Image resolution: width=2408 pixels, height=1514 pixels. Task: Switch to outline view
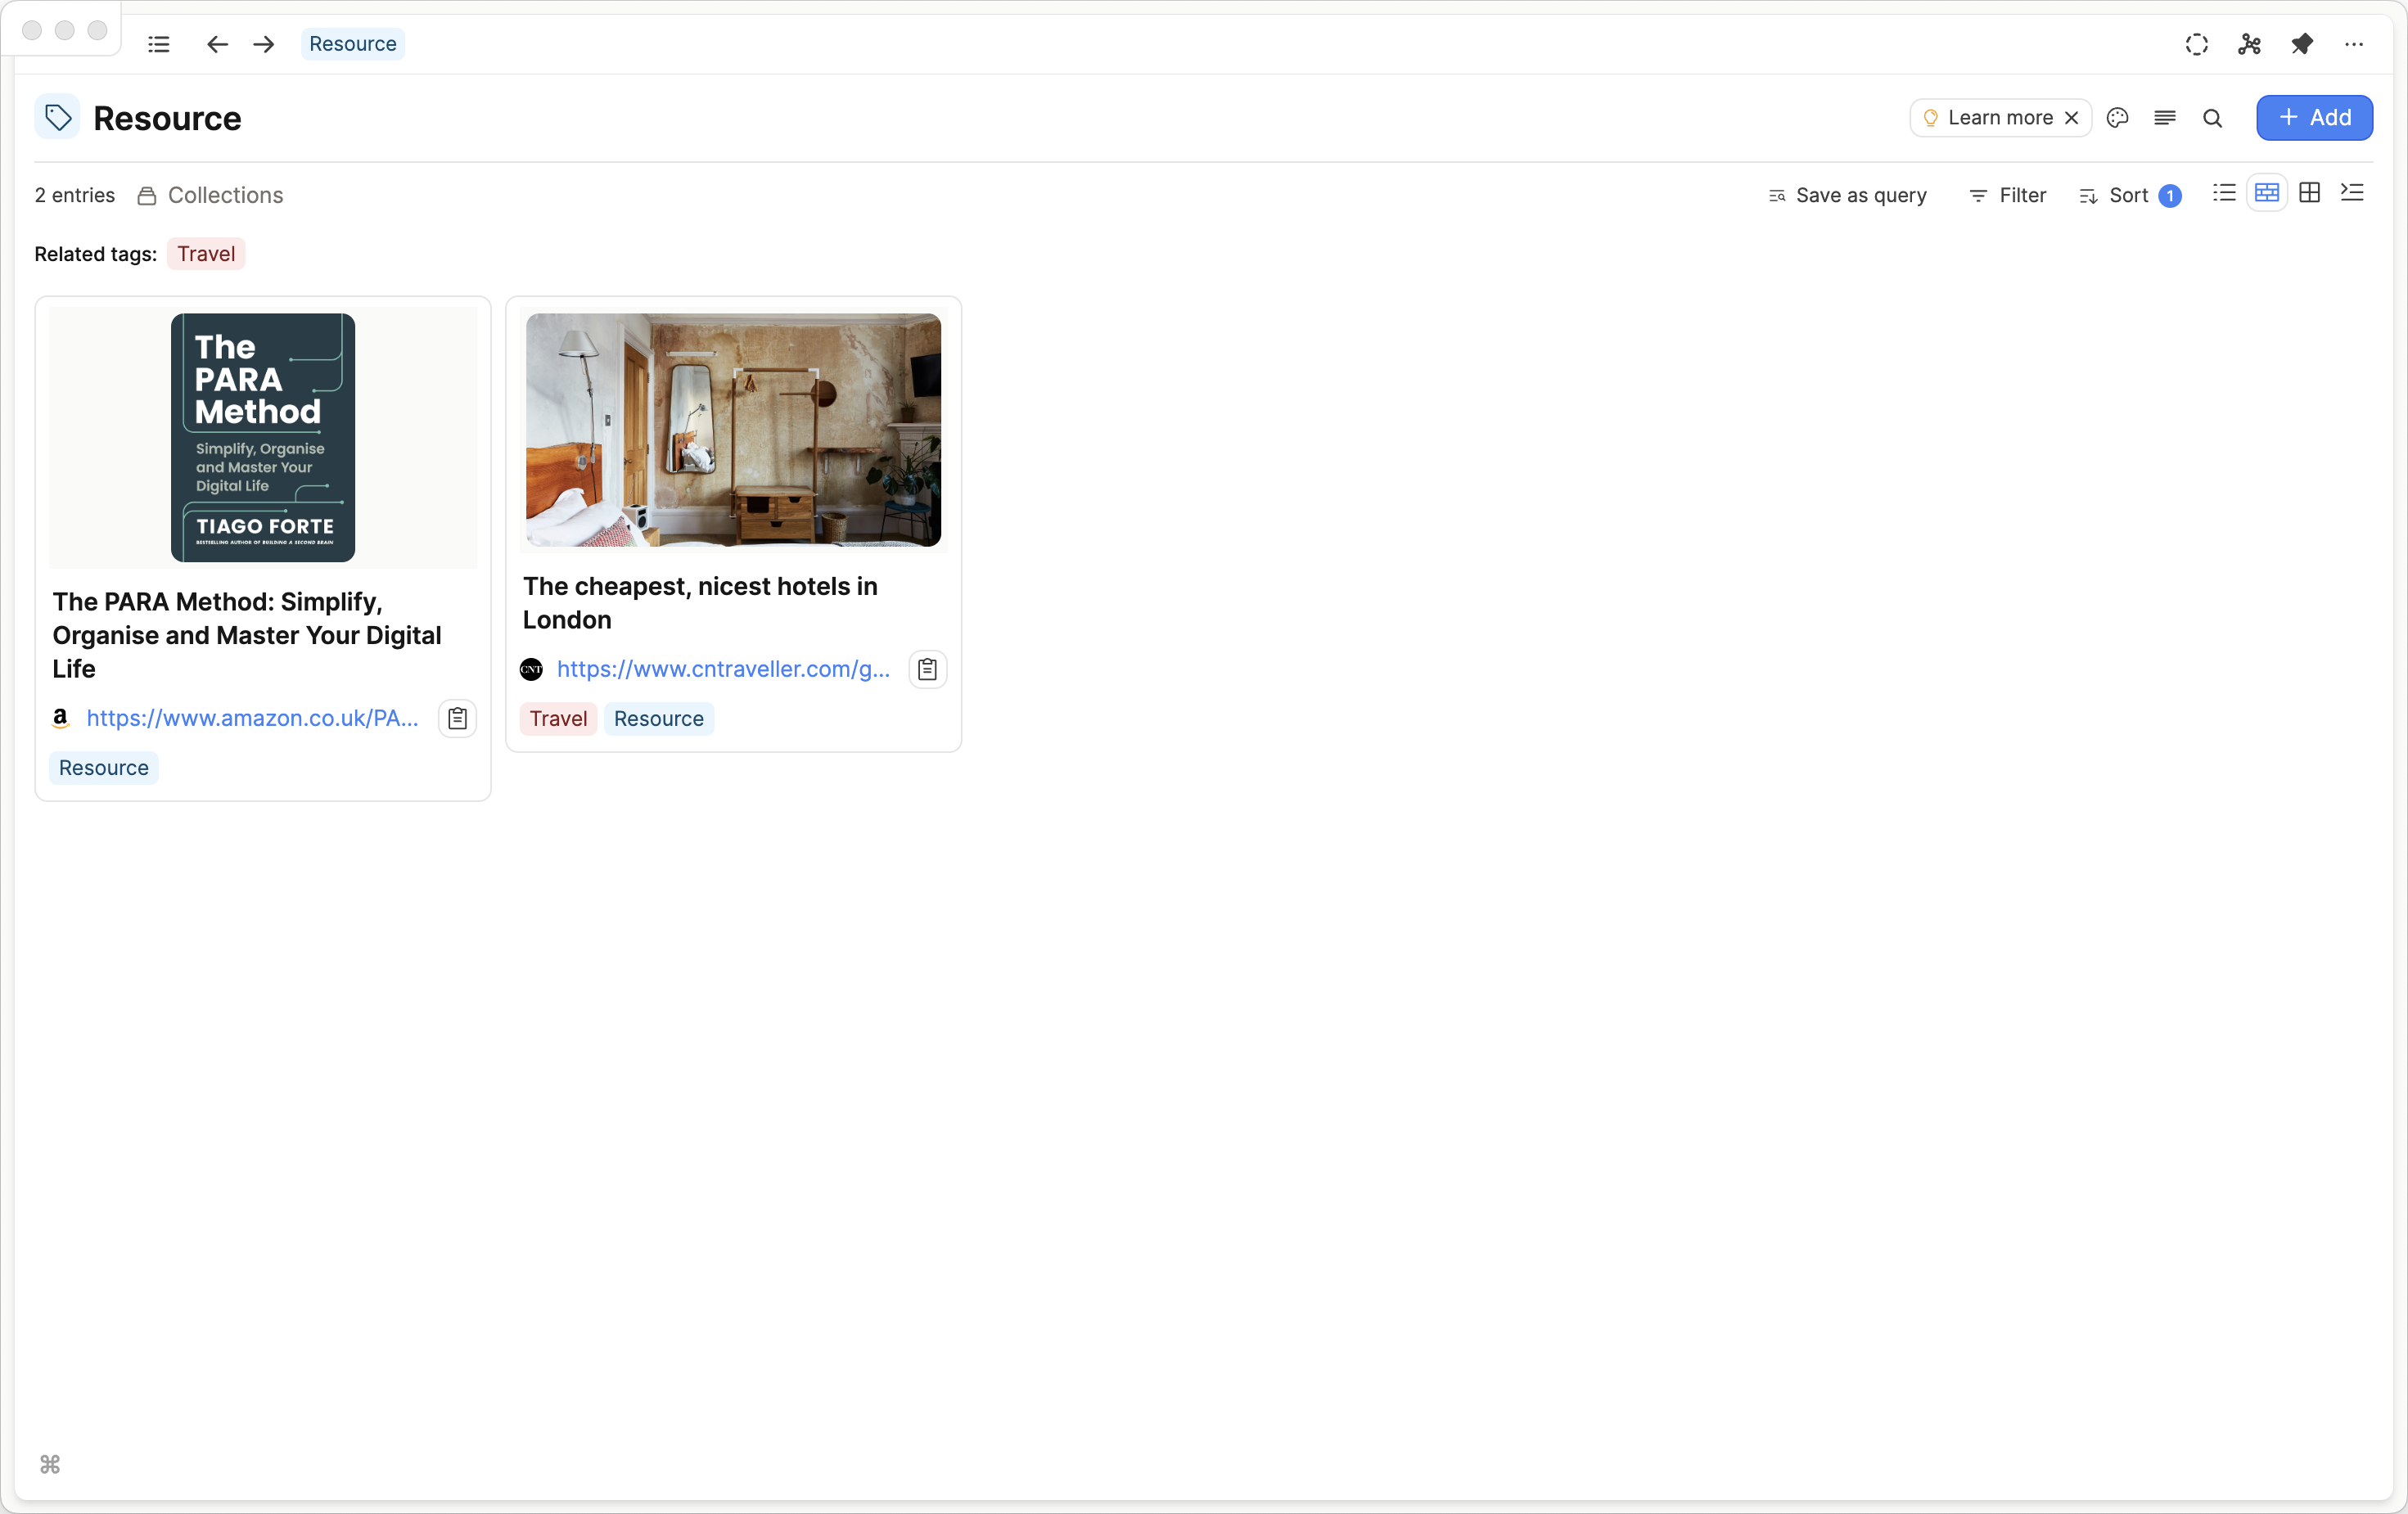(2352, 193)
